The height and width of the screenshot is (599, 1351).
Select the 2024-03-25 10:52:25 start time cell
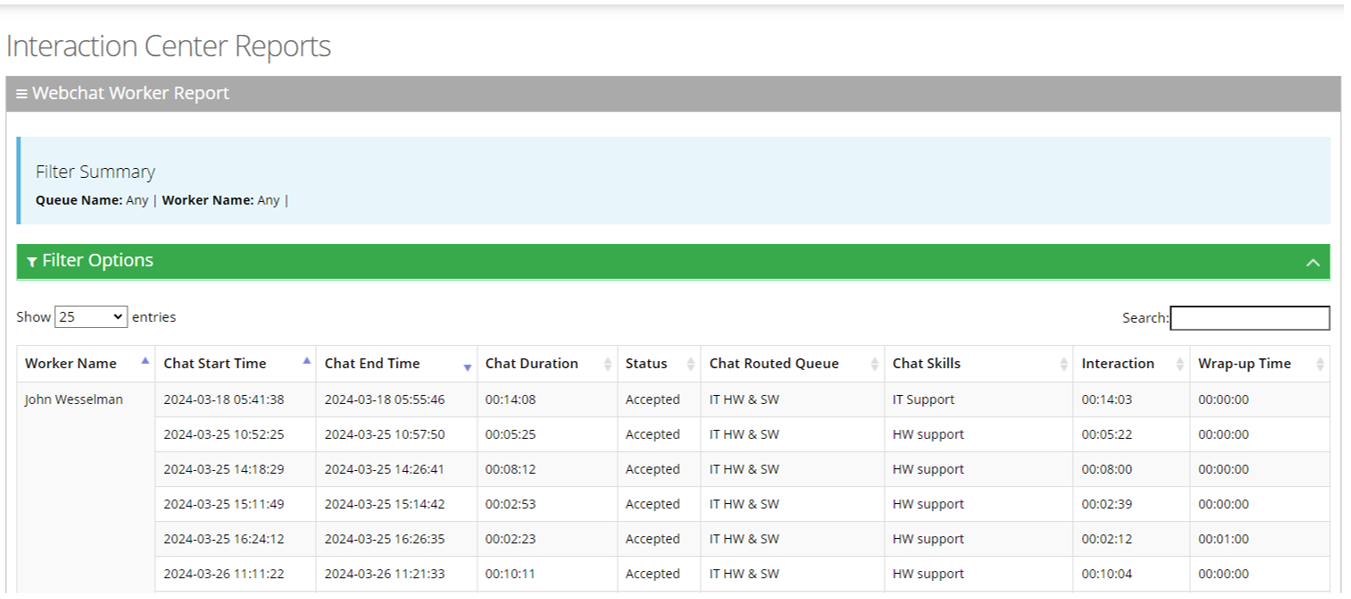(223, 435)
